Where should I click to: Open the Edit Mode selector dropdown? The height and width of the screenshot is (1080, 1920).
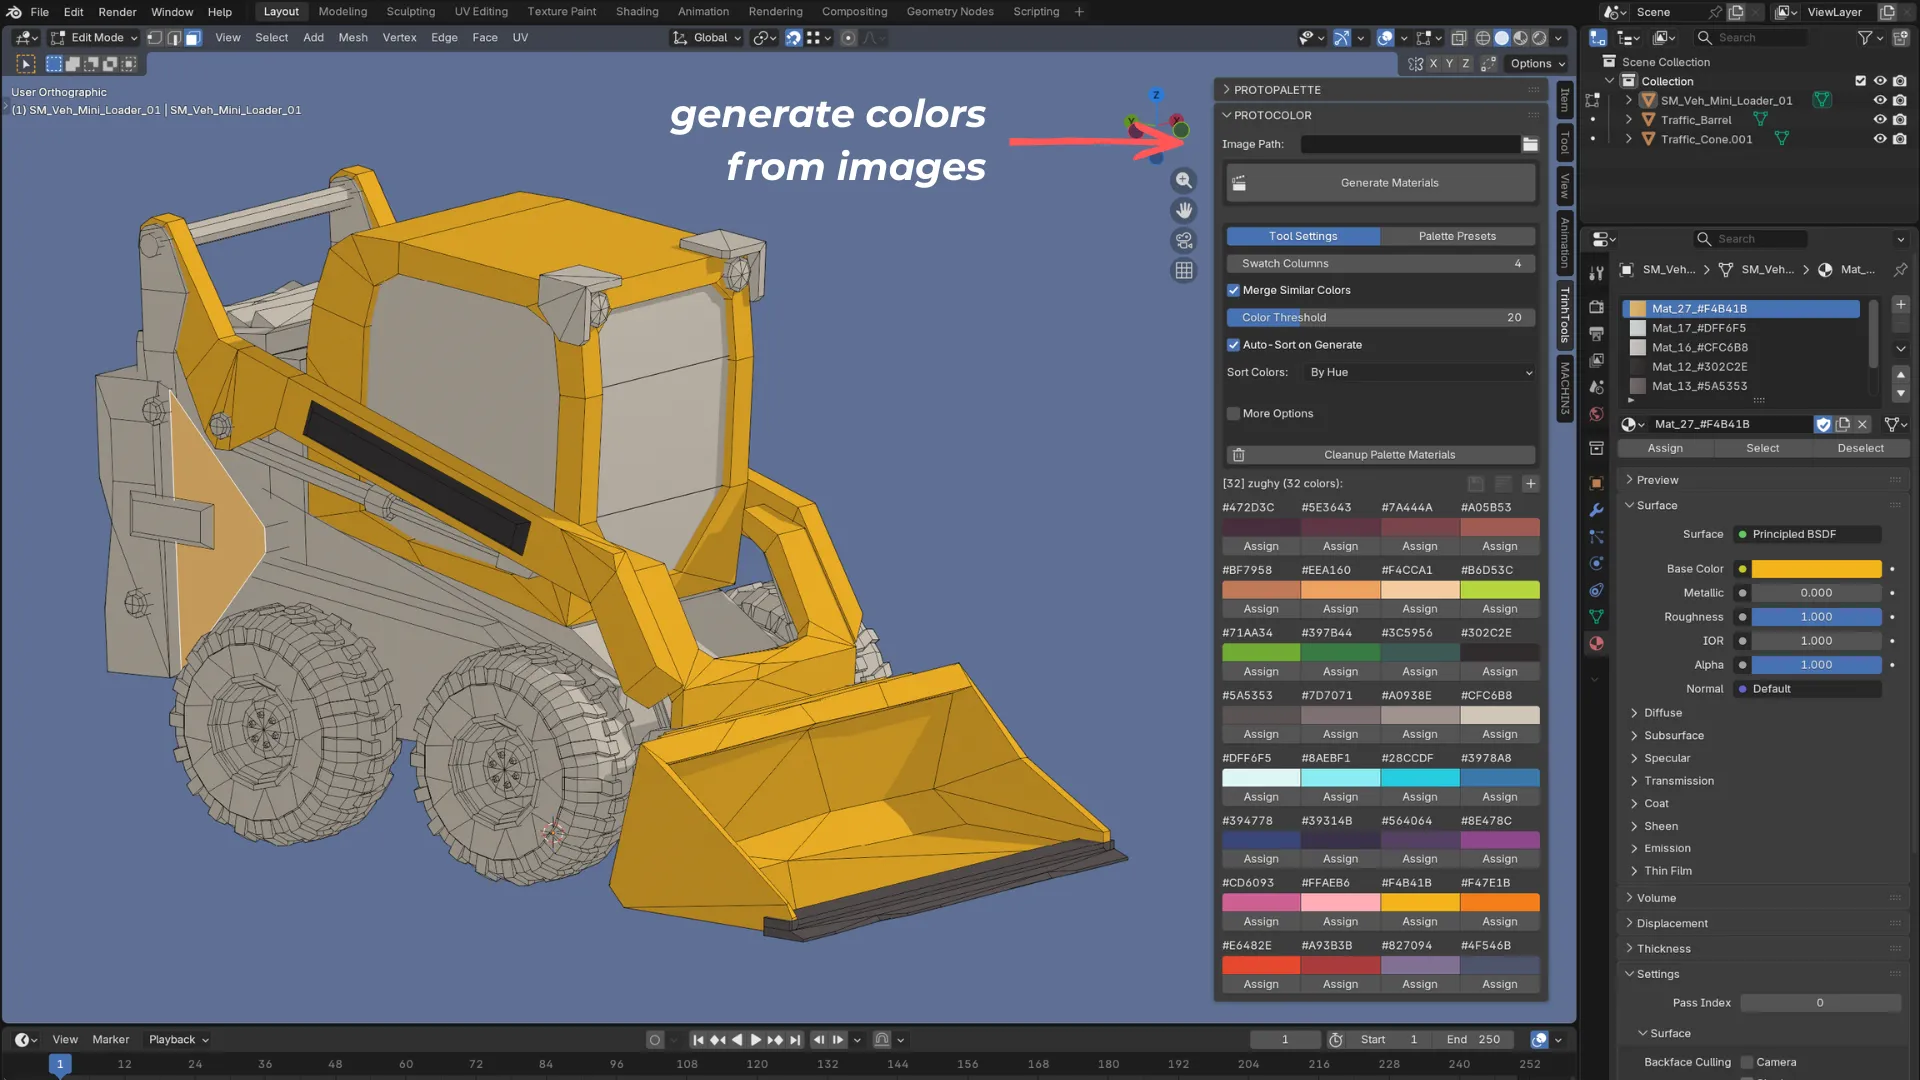(95, 38)
